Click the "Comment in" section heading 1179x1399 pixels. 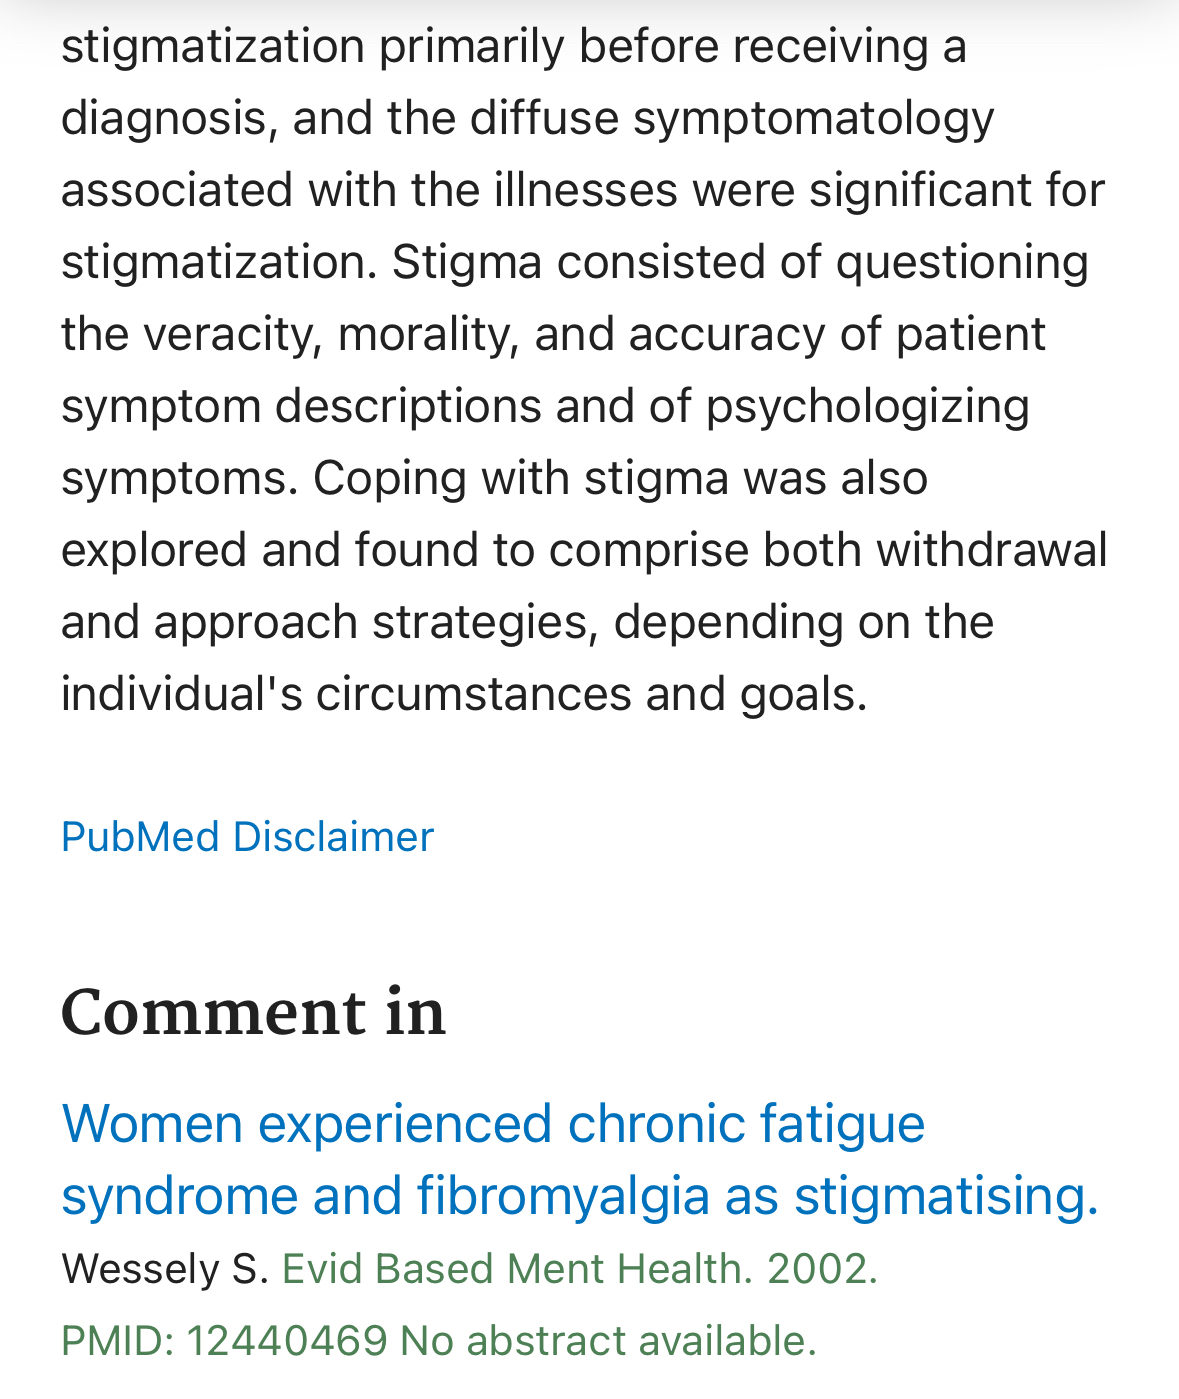tap(253, 1012)
